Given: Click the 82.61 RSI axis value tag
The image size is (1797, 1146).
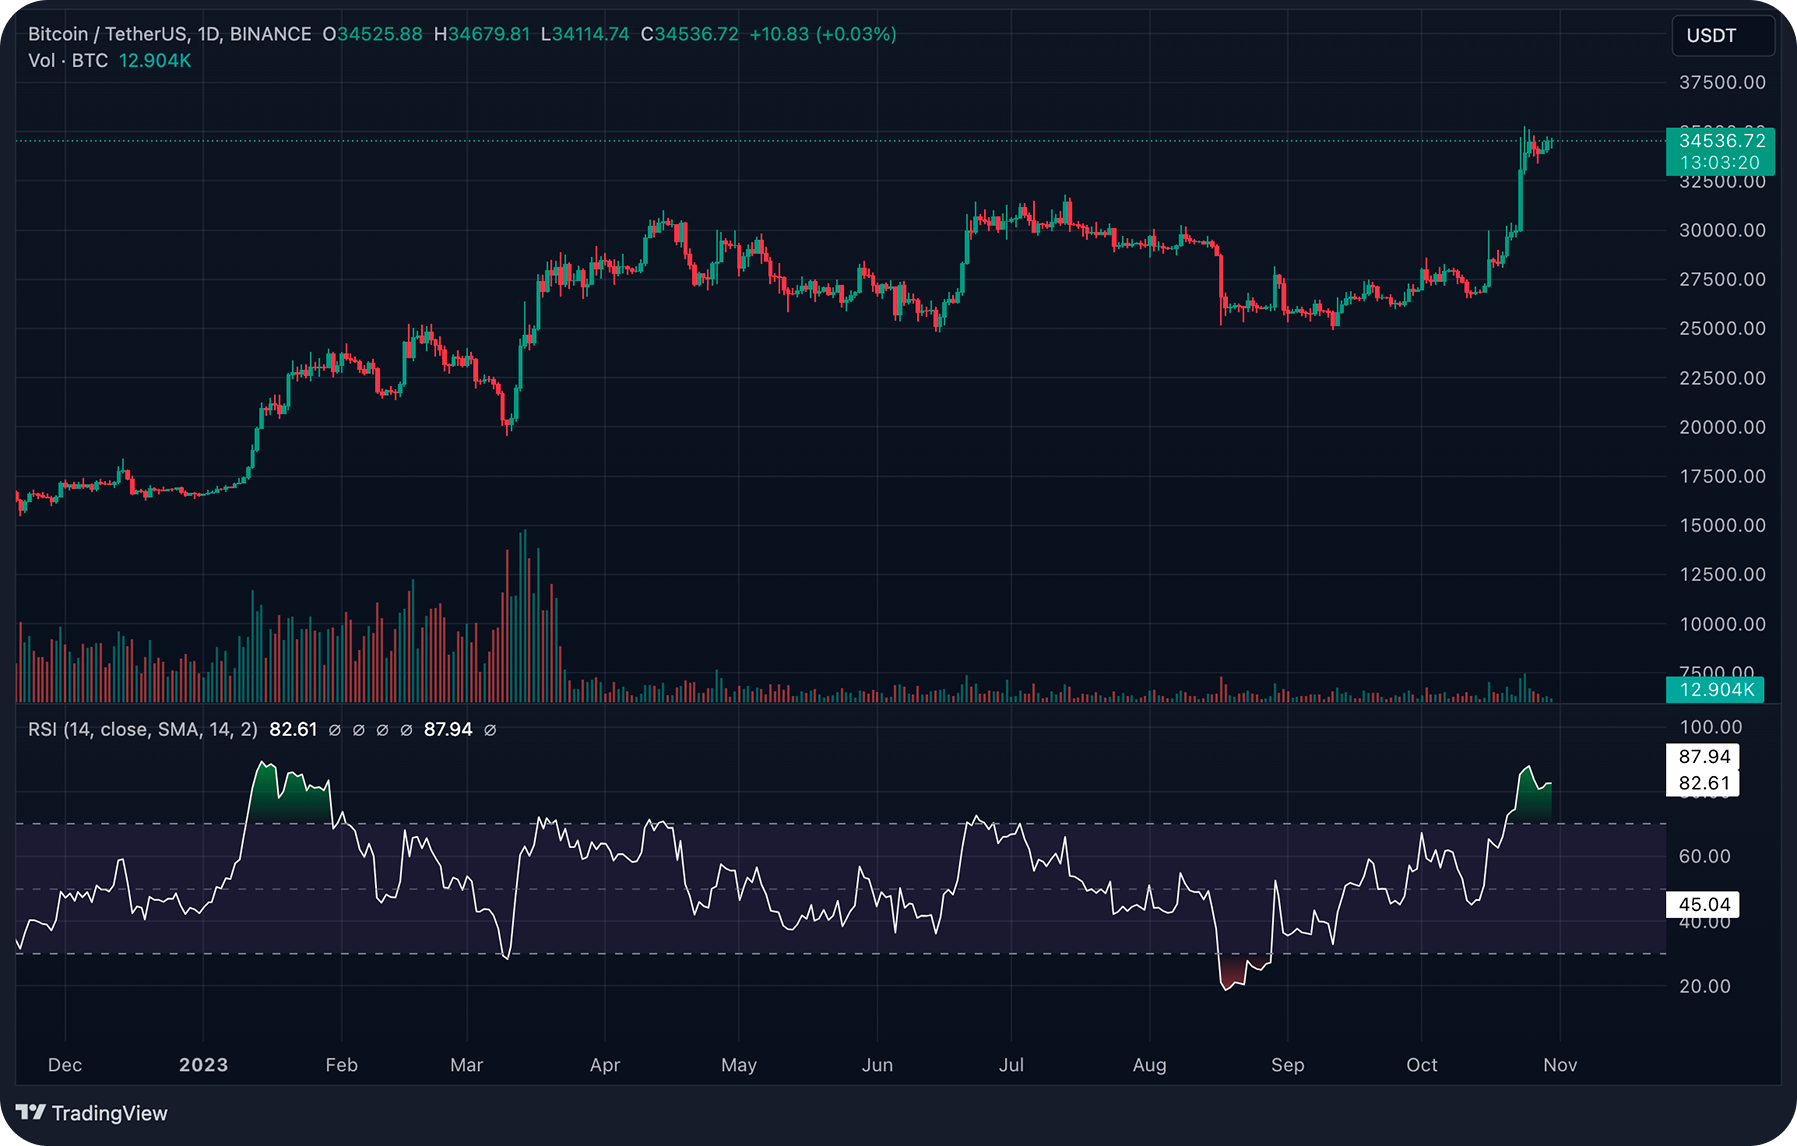Looking at the screenshot, I should [1704, 783].
